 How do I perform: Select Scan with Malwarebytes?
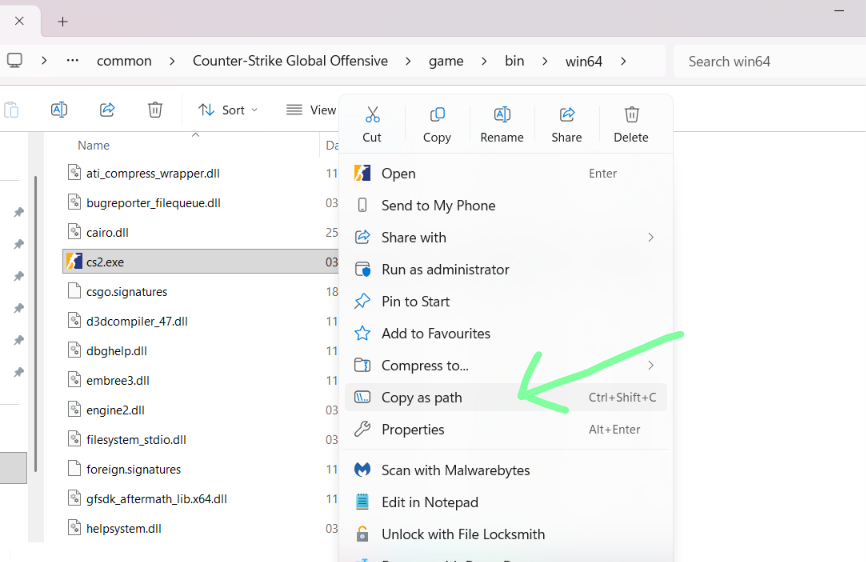click(505, 470)
